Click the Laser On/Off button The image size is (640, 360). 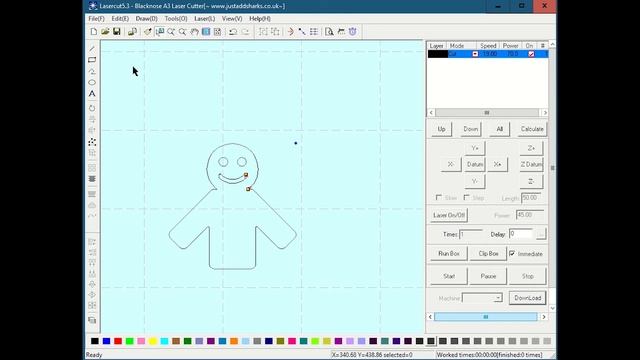(449, 215)
